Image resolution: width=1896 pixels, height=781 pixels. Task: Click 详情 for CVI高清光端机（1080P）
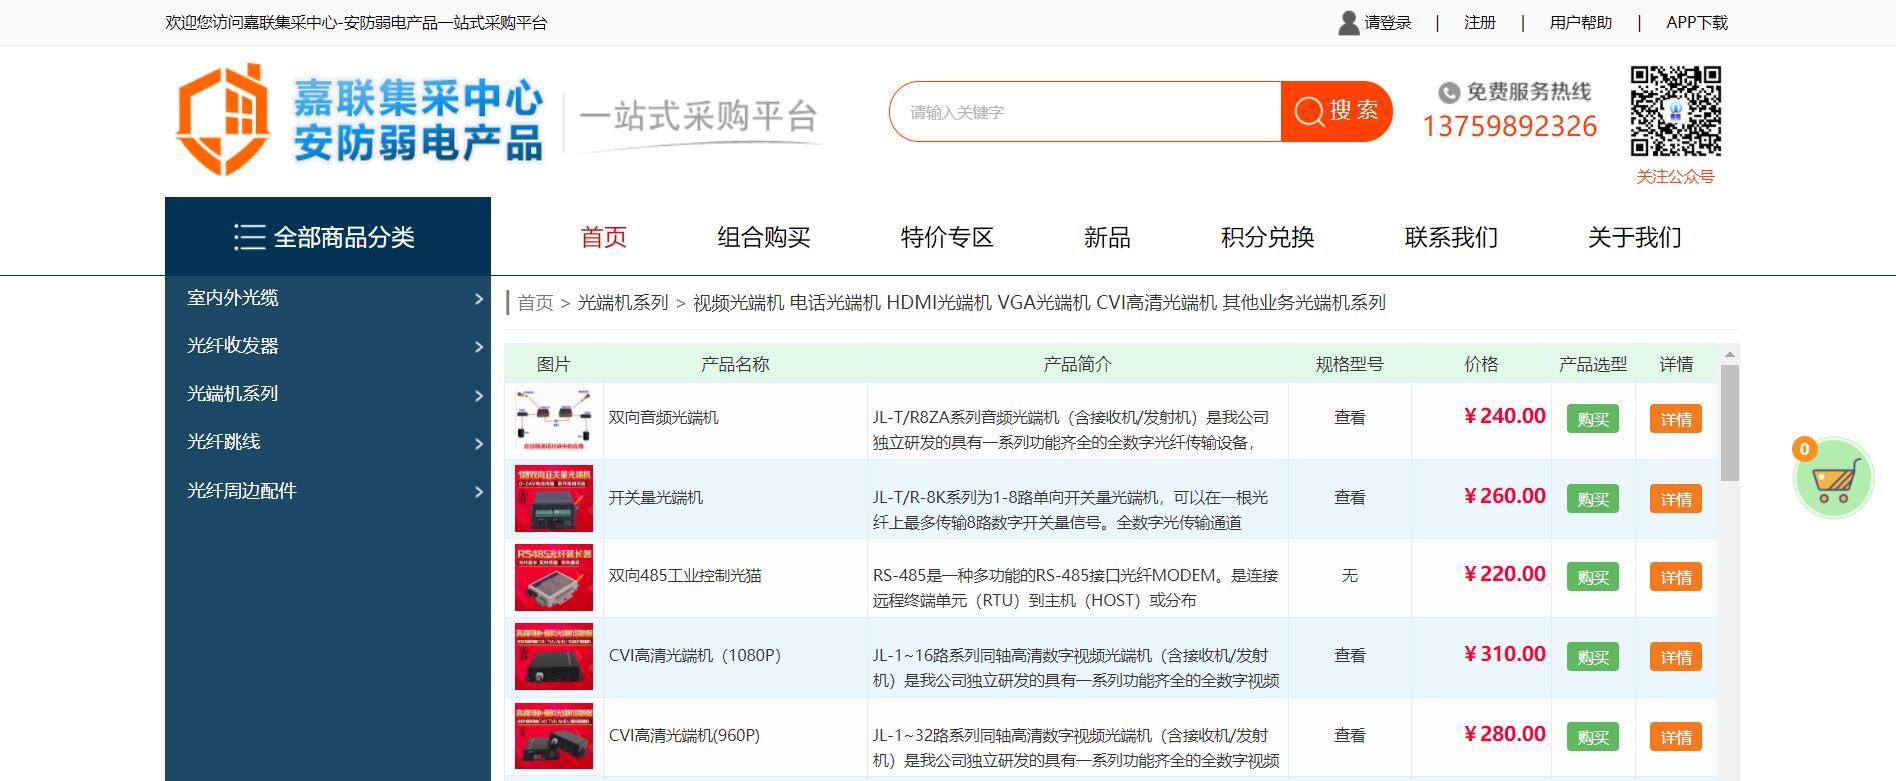(x=1675, y=657)
